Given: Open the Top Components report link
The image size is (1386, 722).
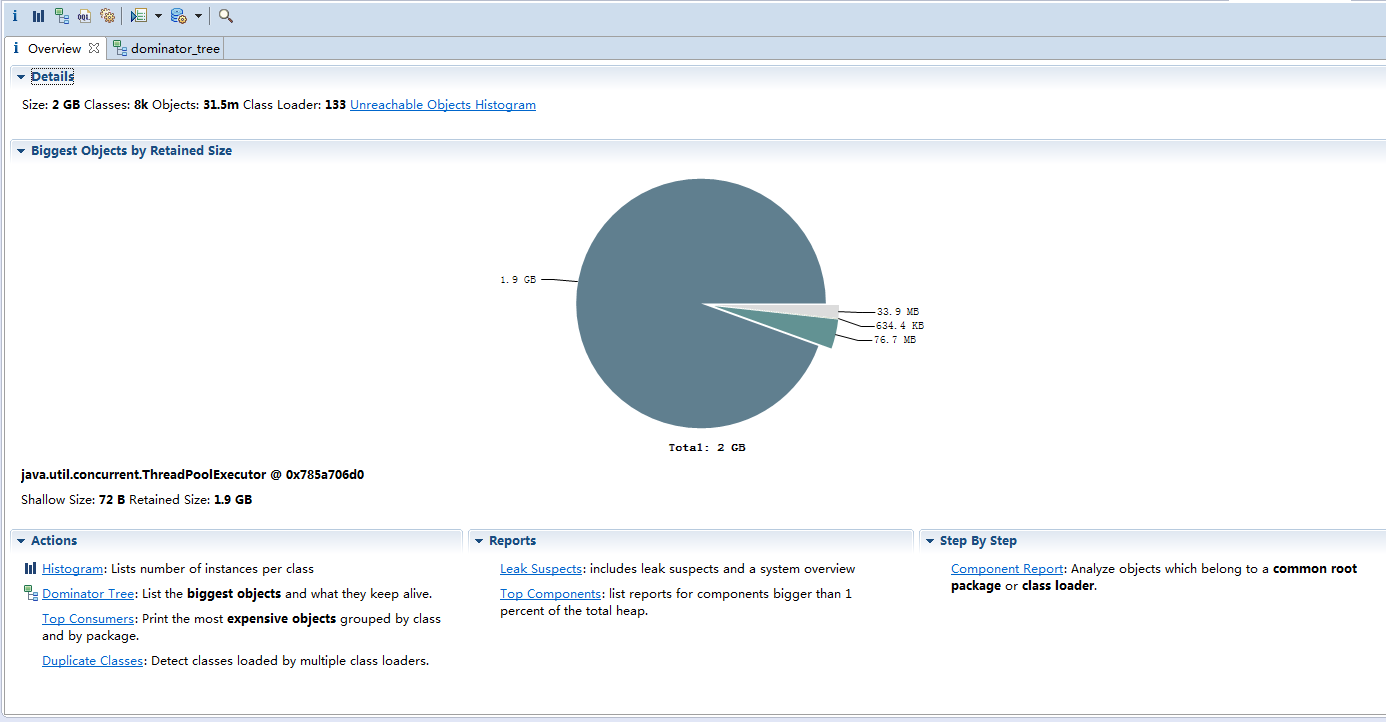Looking at the screenshot, I should coord(551,594).
